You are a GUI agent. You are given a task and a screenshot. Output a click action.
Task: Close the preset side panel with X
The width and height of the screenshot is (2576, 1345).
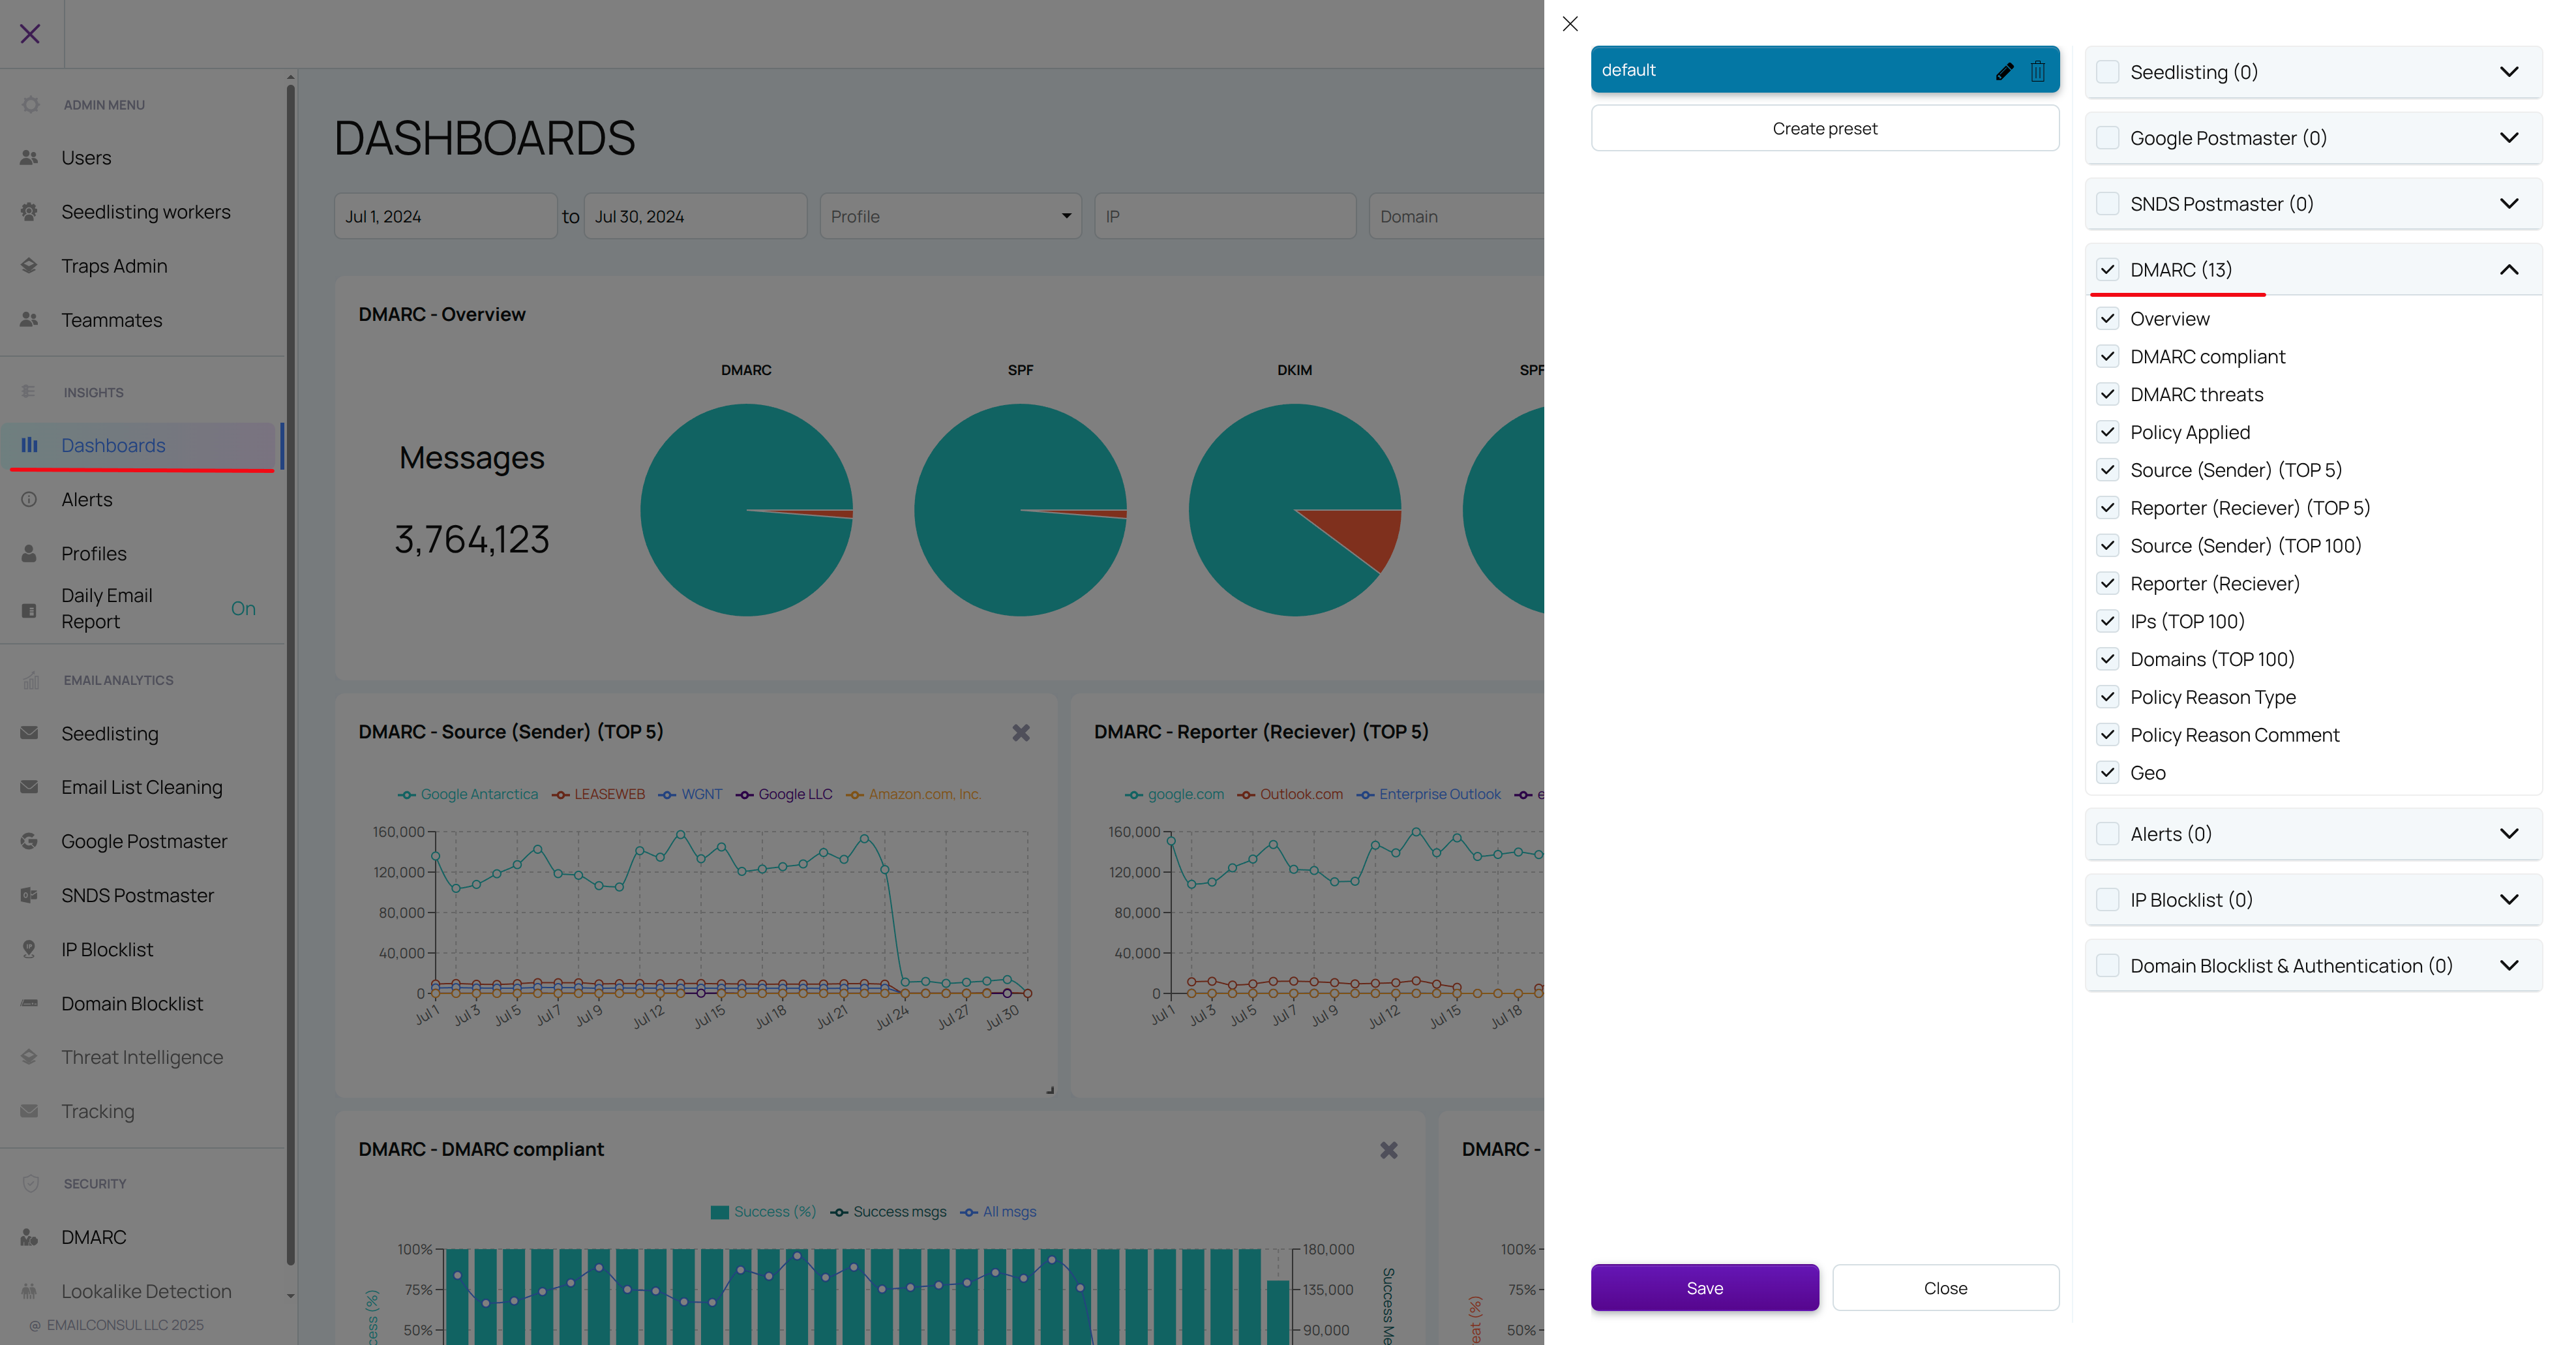[x=1570, y=24]
